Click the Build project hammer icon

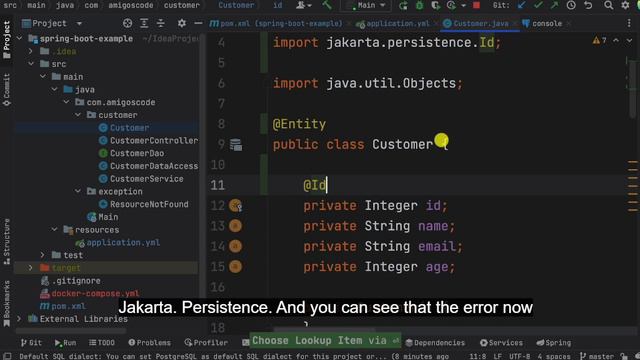tap(327, 5)
